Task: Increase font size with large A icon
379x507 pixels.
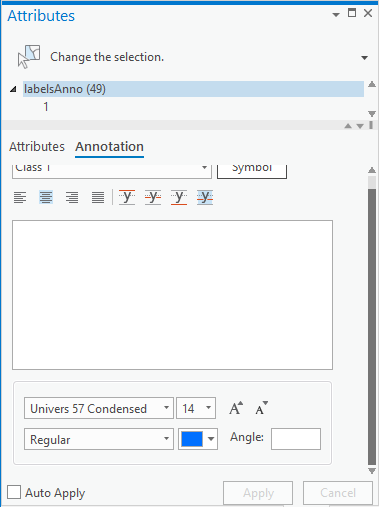Action: [x=236, y=408]
